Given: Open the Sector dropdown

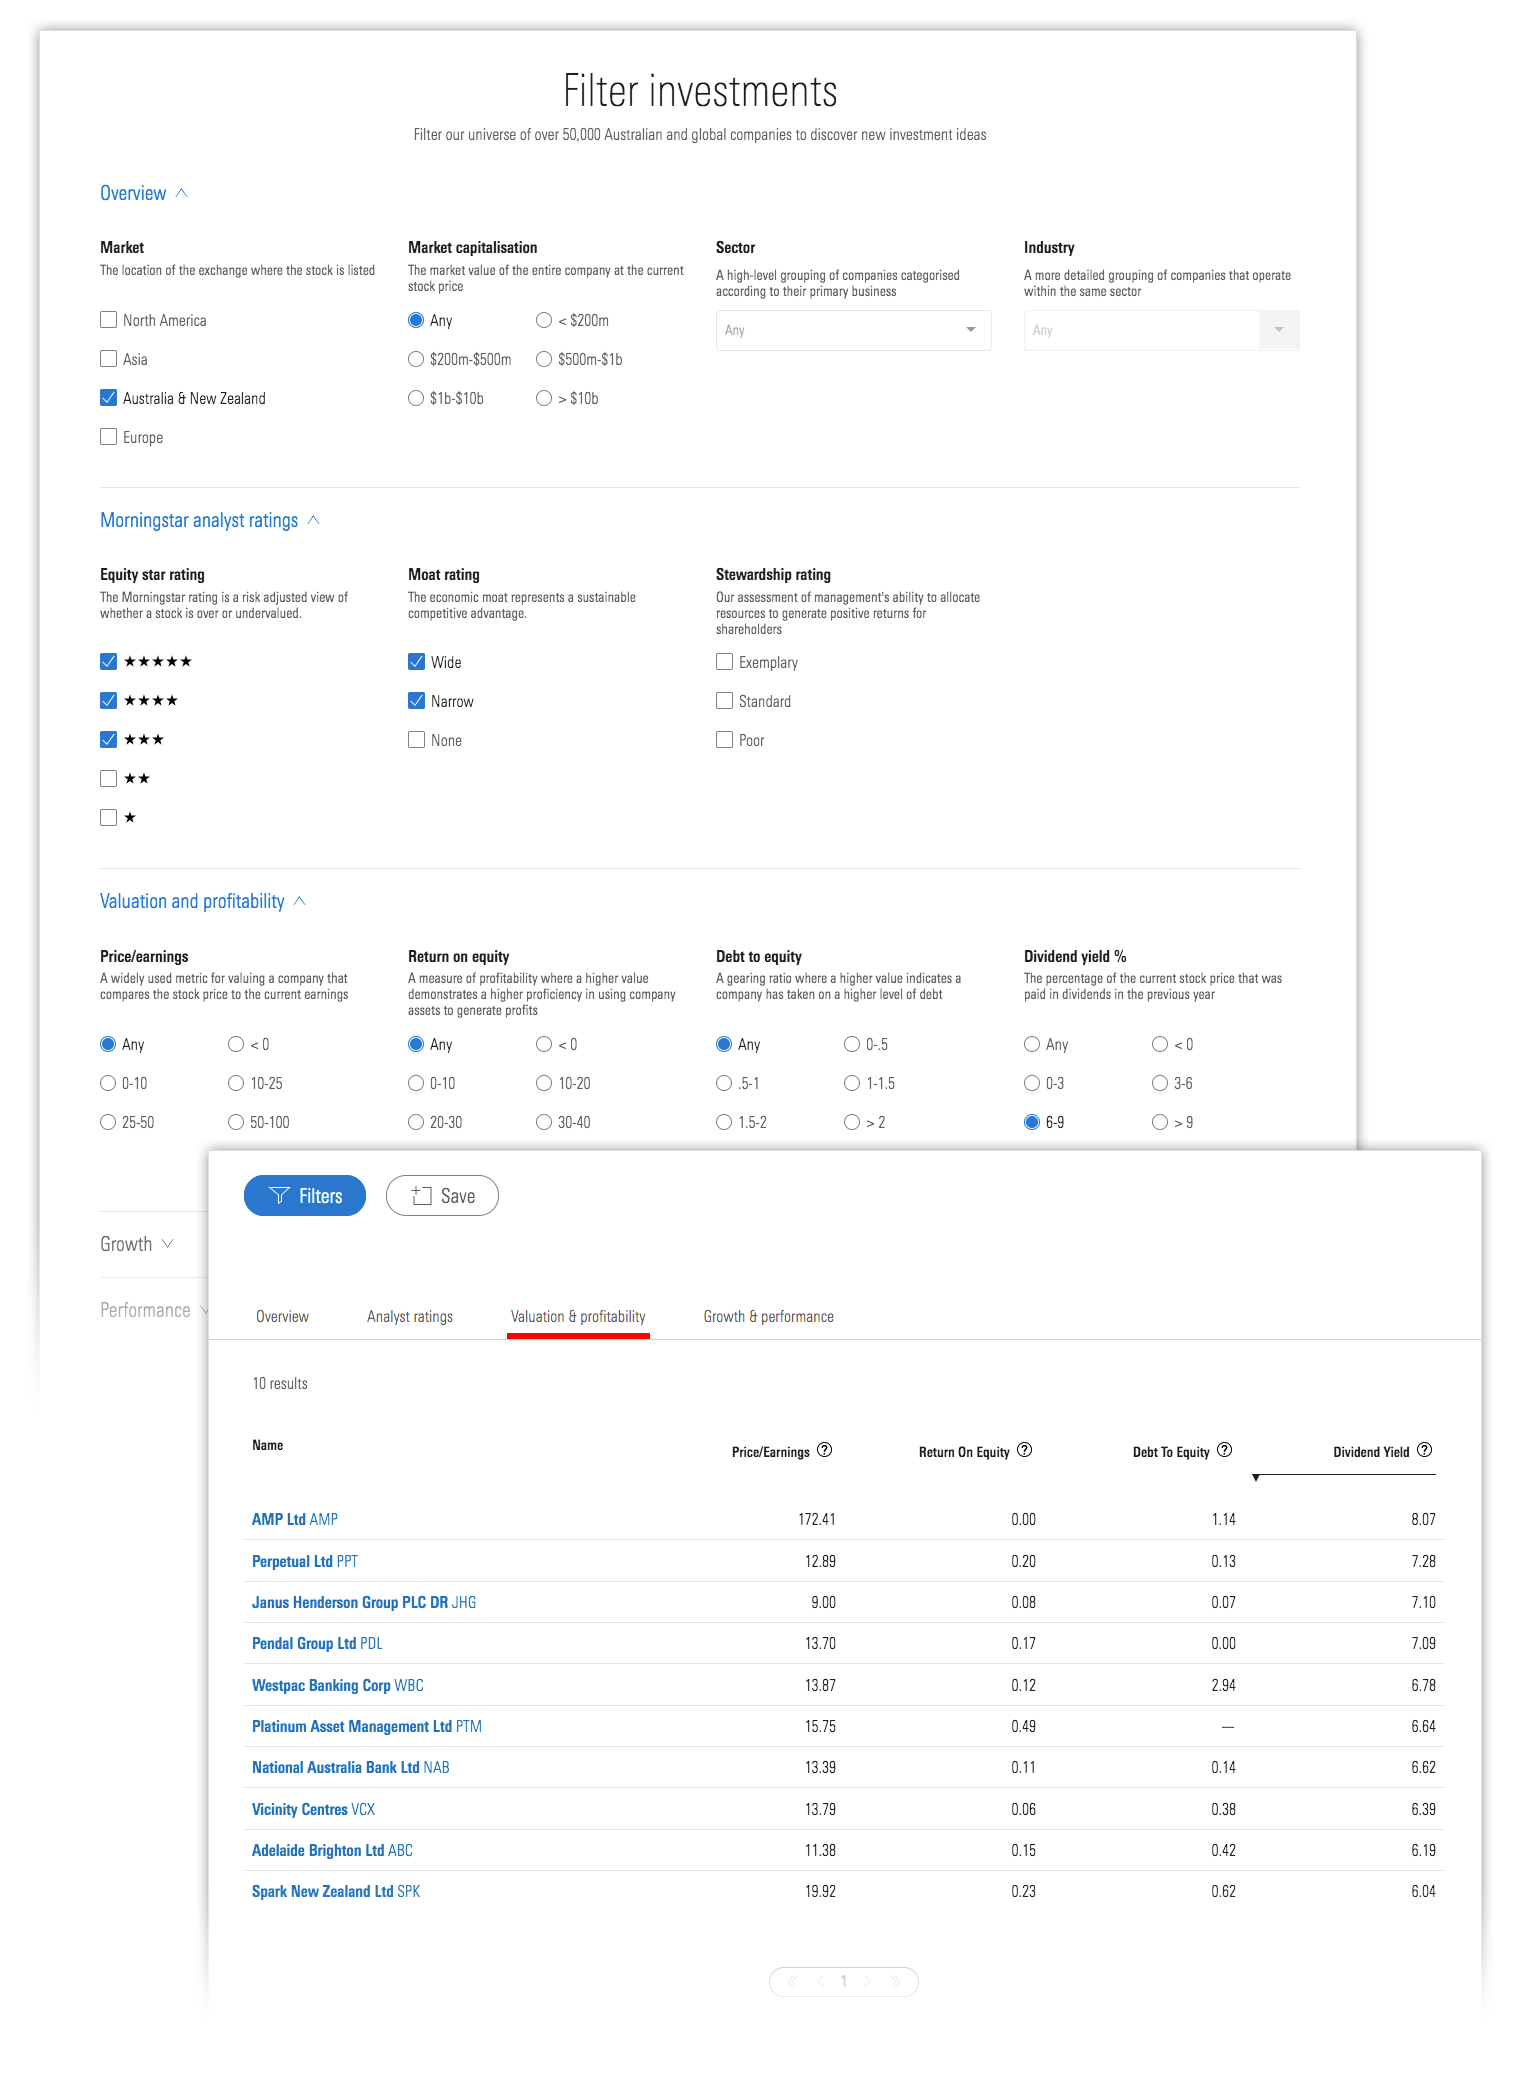Looking at the screenshot, I should click(853, 330).
